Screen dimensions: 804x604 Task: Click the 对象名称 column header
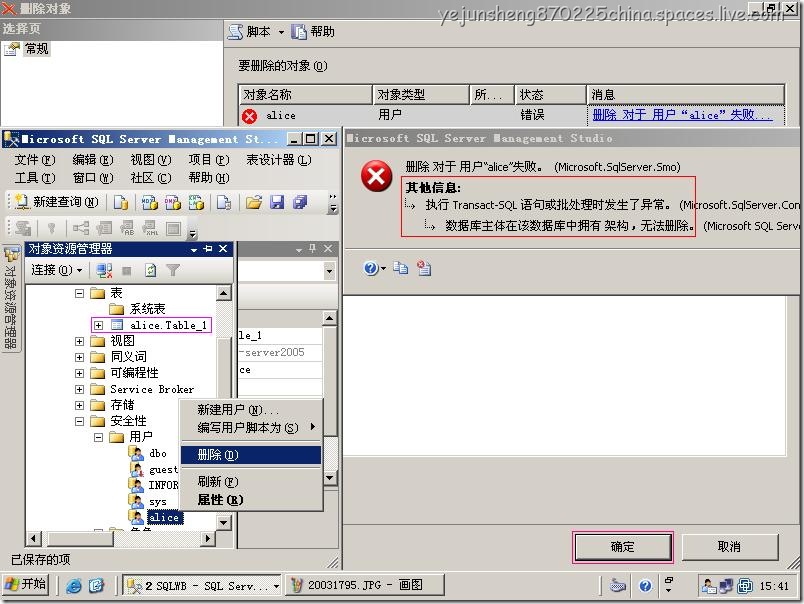(305, 95)
